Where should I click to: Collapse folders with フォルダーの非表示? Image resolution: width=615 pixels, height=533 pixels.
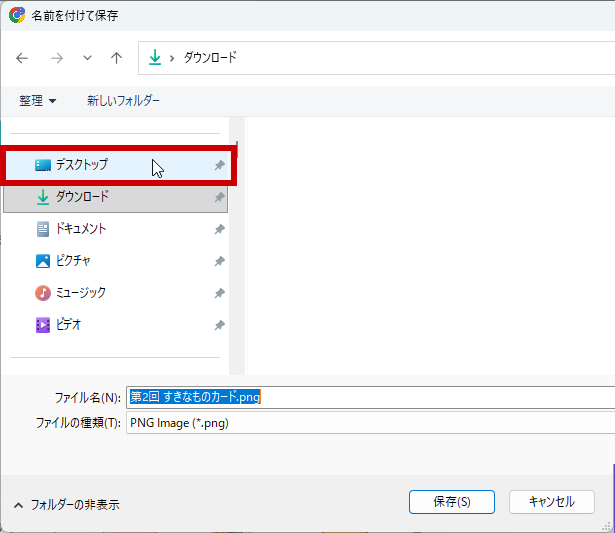pos(67,505)
